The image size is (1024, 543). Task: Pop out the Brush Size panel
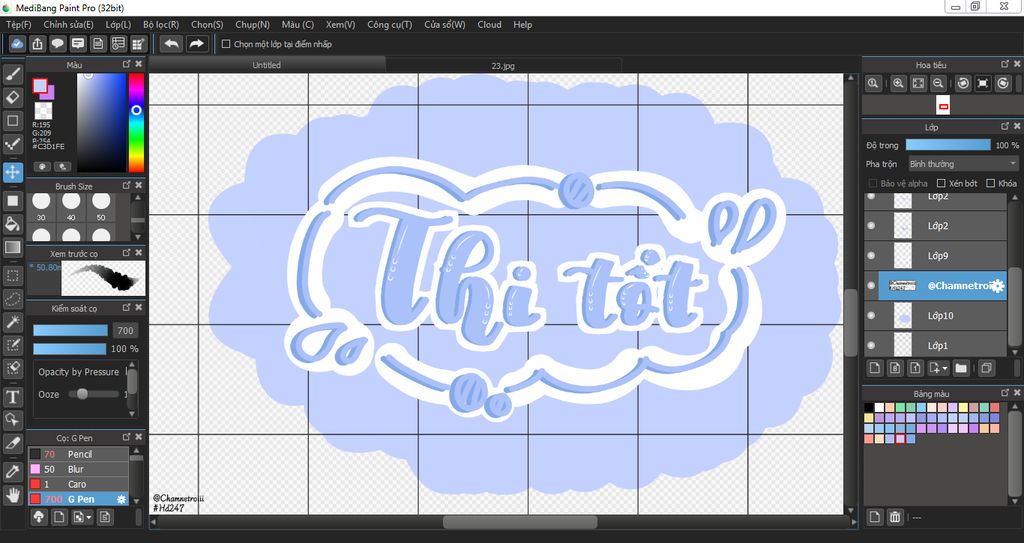pos(127,186)
